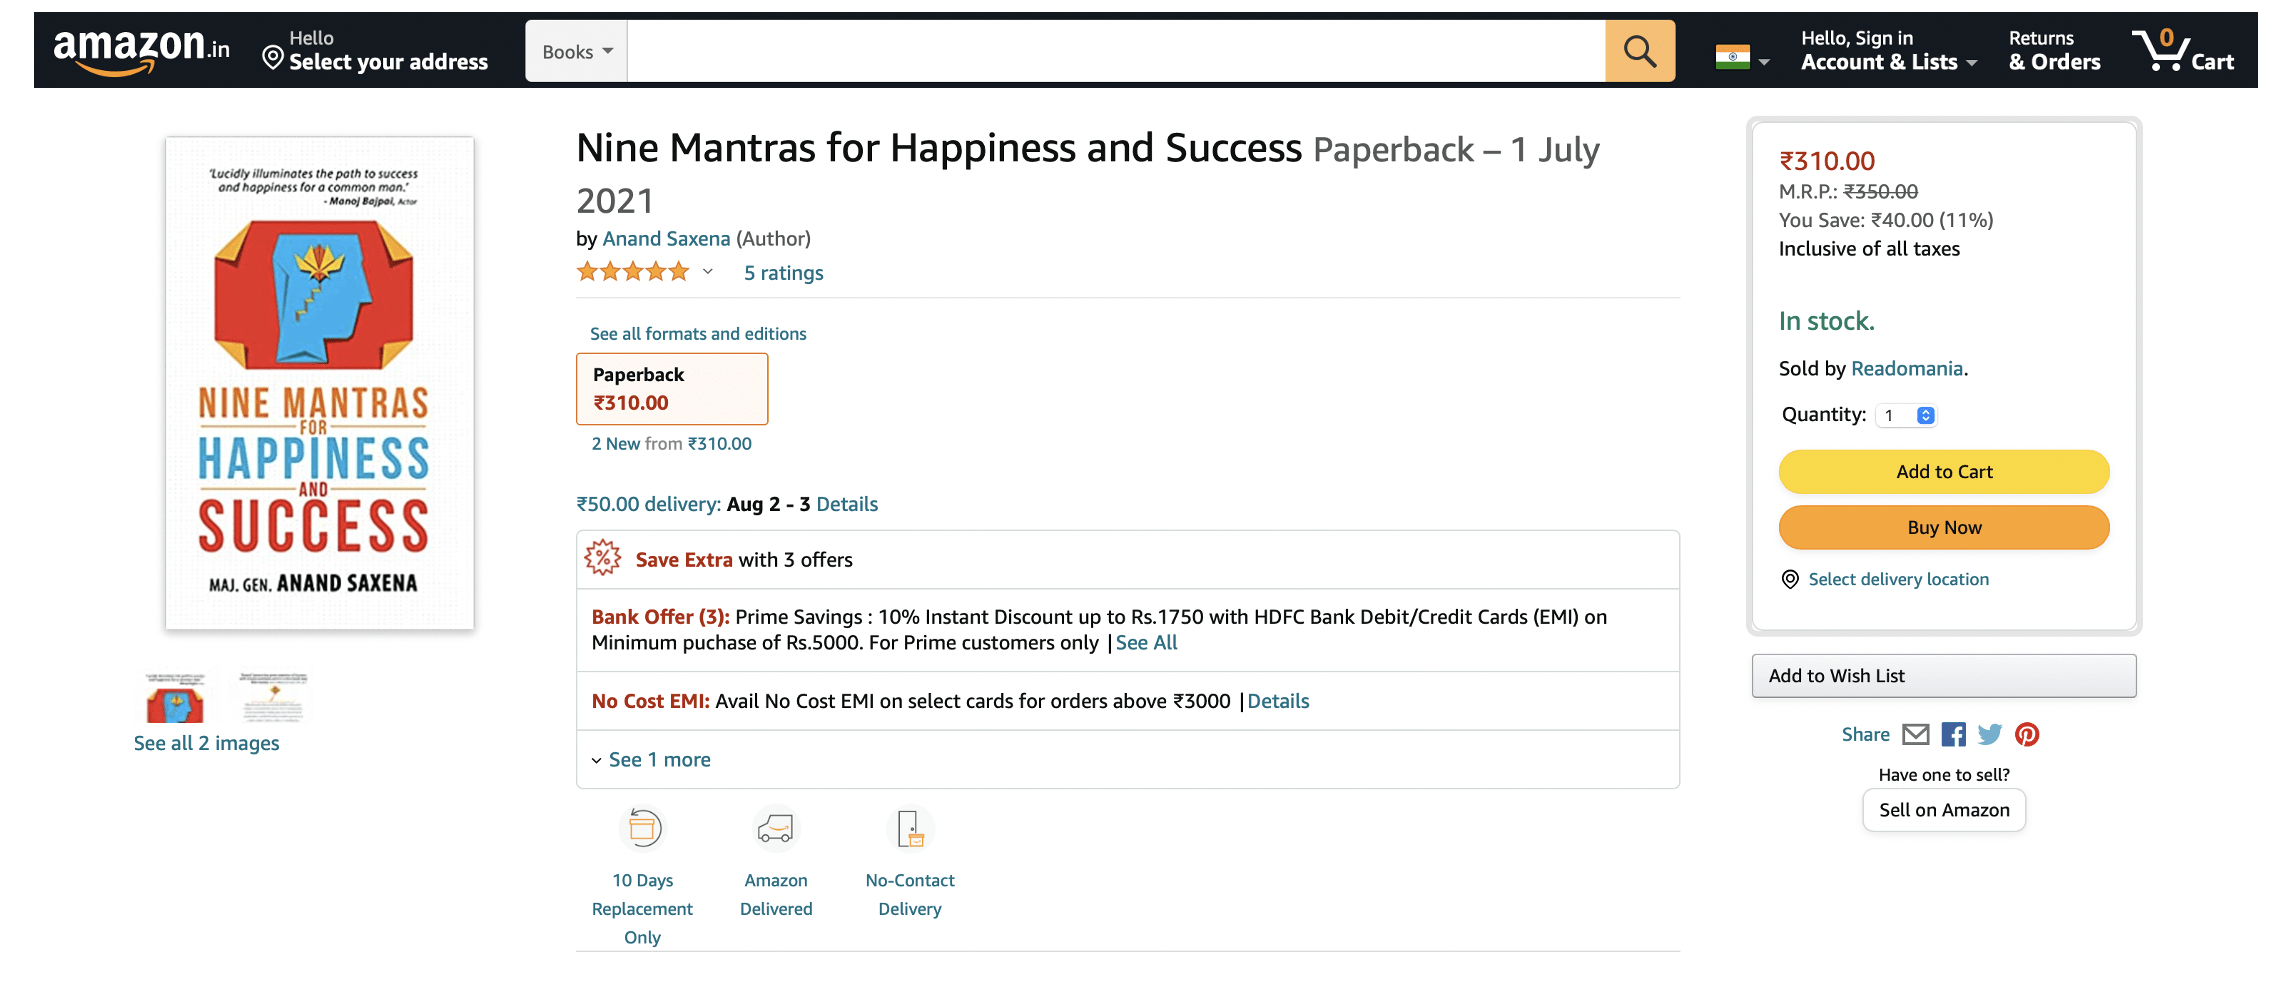Open No Cost EMI Details link
This screenshot has height=984, width=2274.
[x=1278, y=701]
